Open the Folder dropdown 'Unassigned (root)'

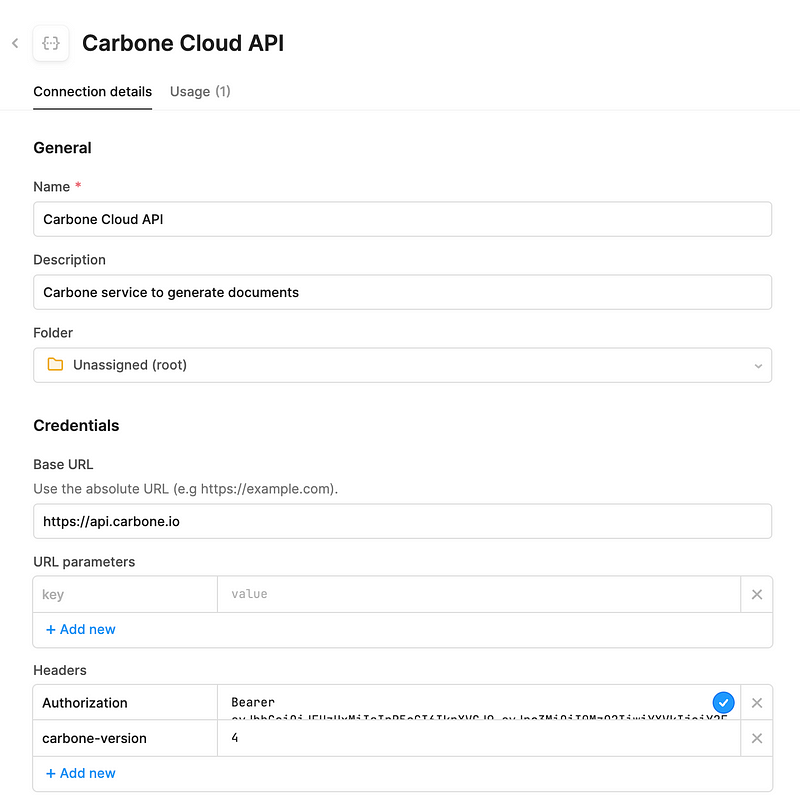tap(402, 365)
